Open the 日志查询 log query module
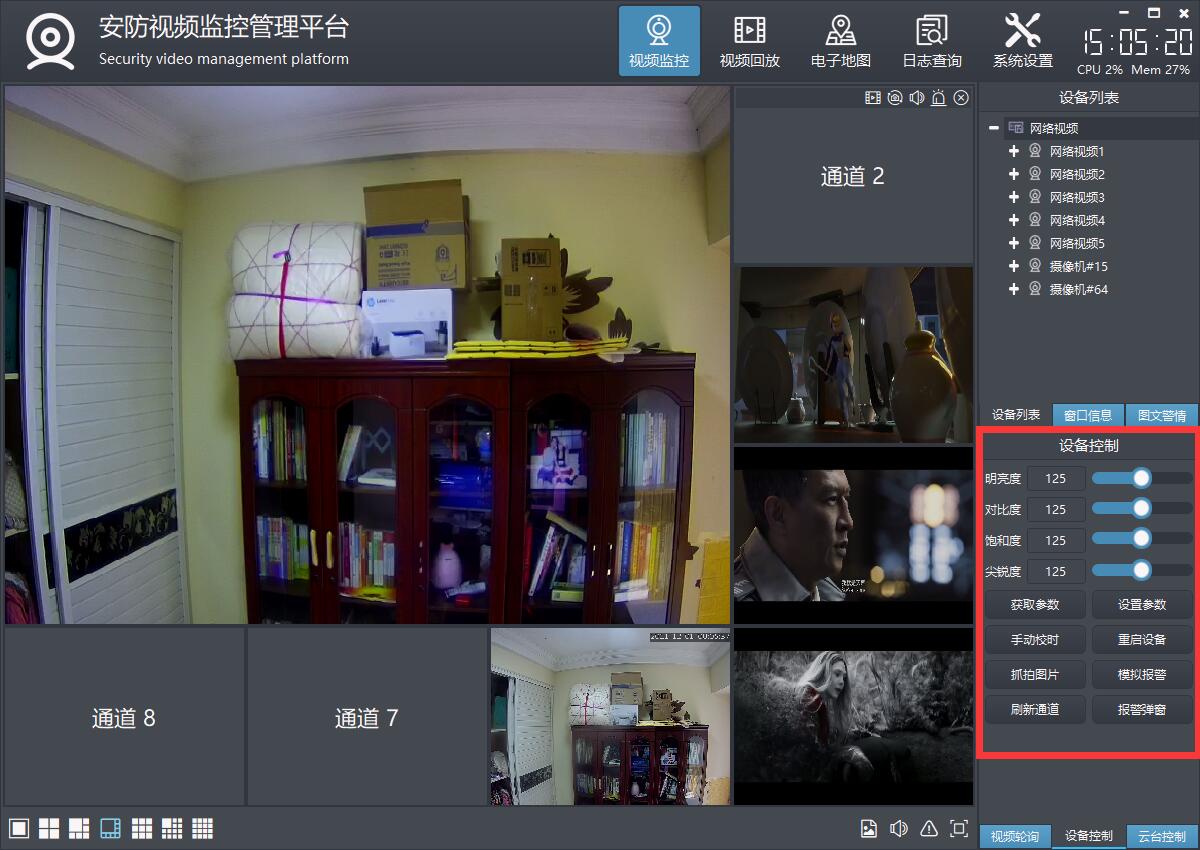 931,42
